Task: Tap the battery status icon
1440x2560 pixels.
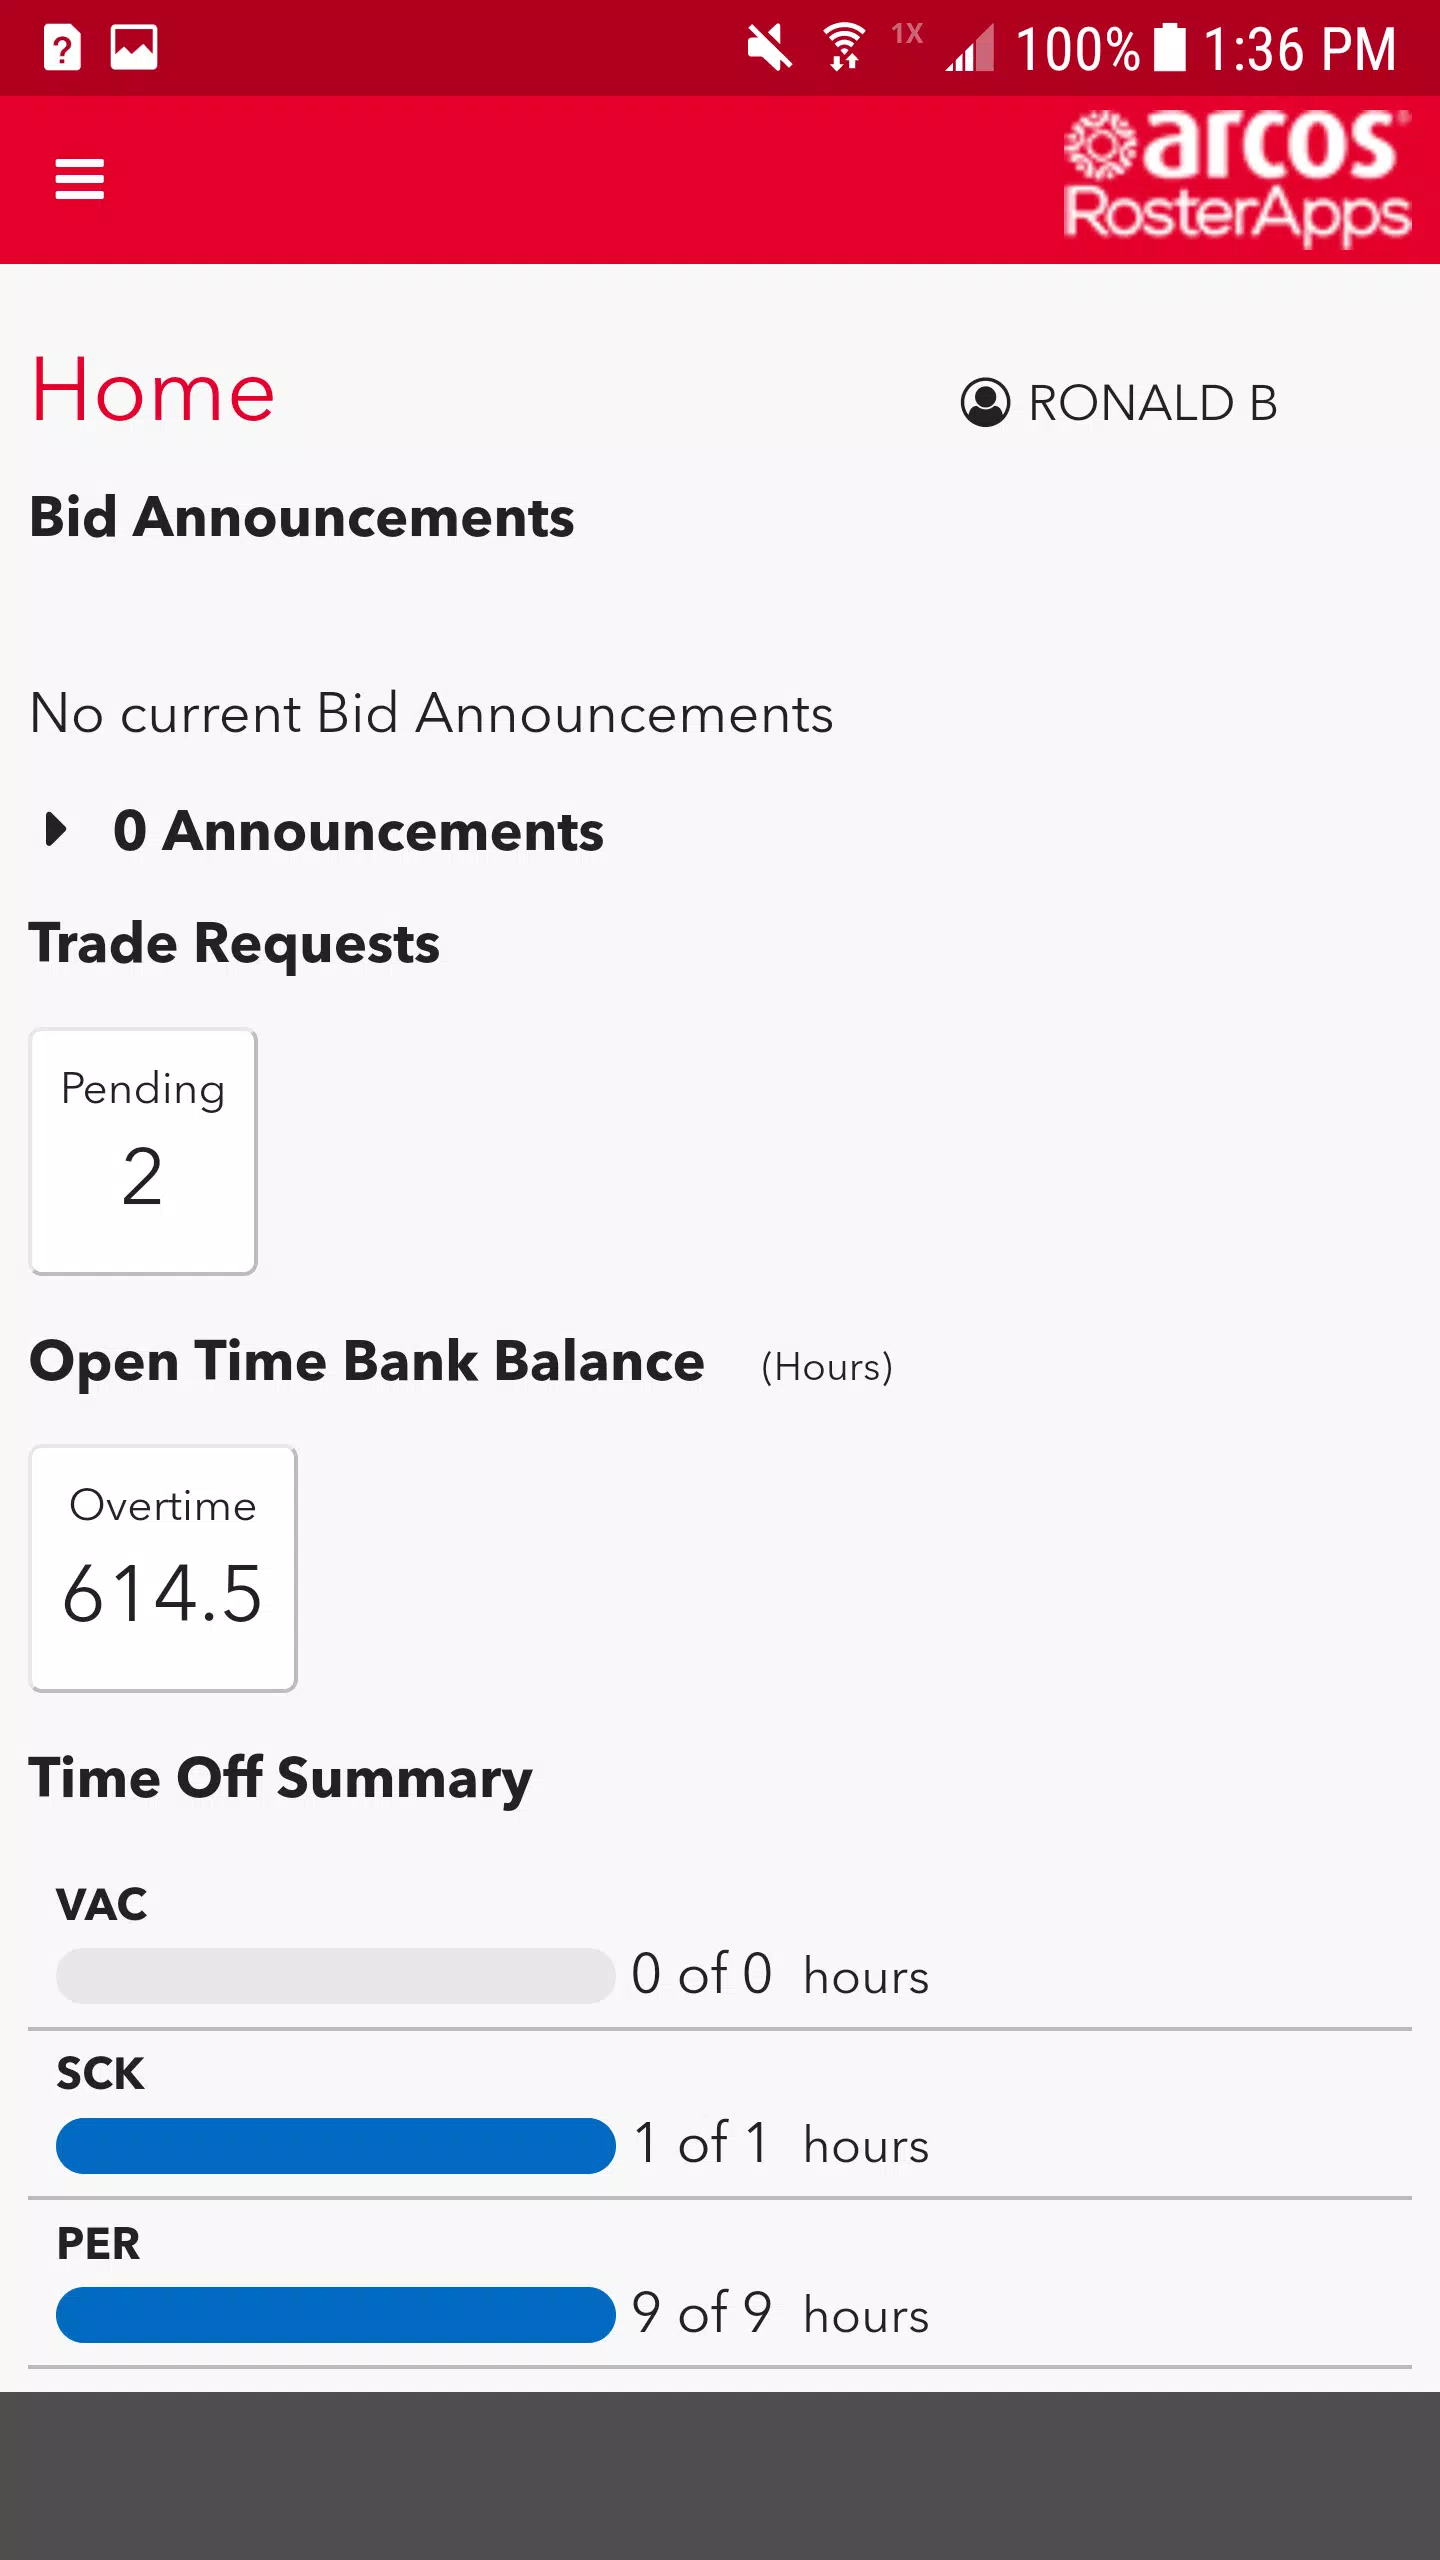Action: tap(1169, 47)
